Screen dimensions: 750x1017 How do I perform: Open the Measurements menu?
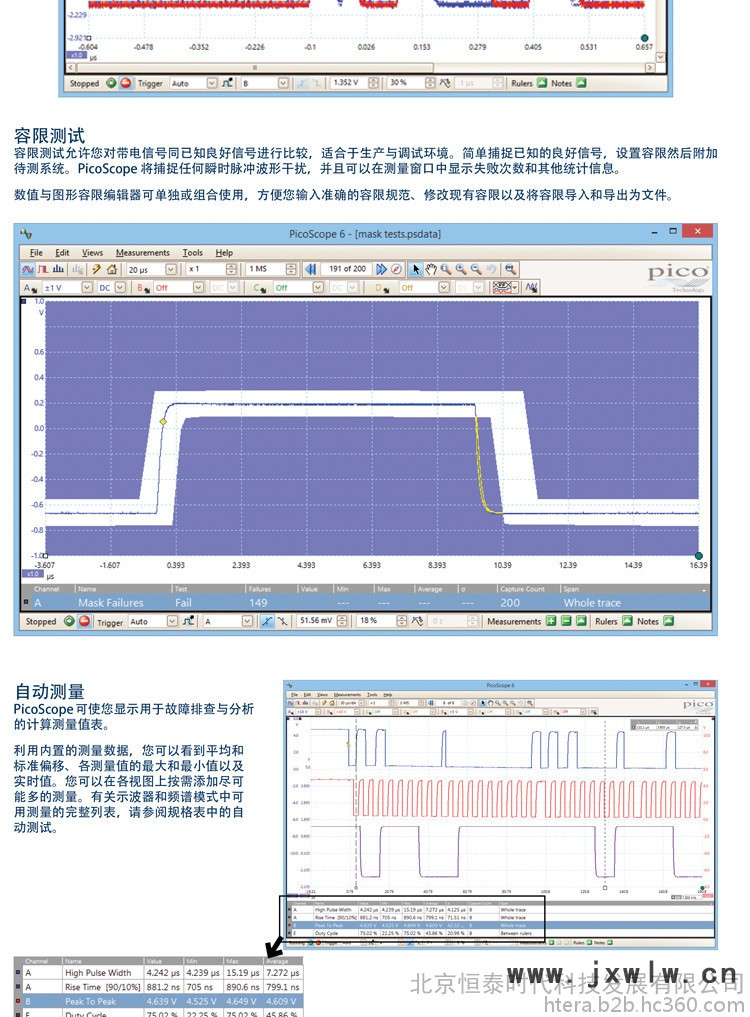pyautogui.click(x=143, y=252)
